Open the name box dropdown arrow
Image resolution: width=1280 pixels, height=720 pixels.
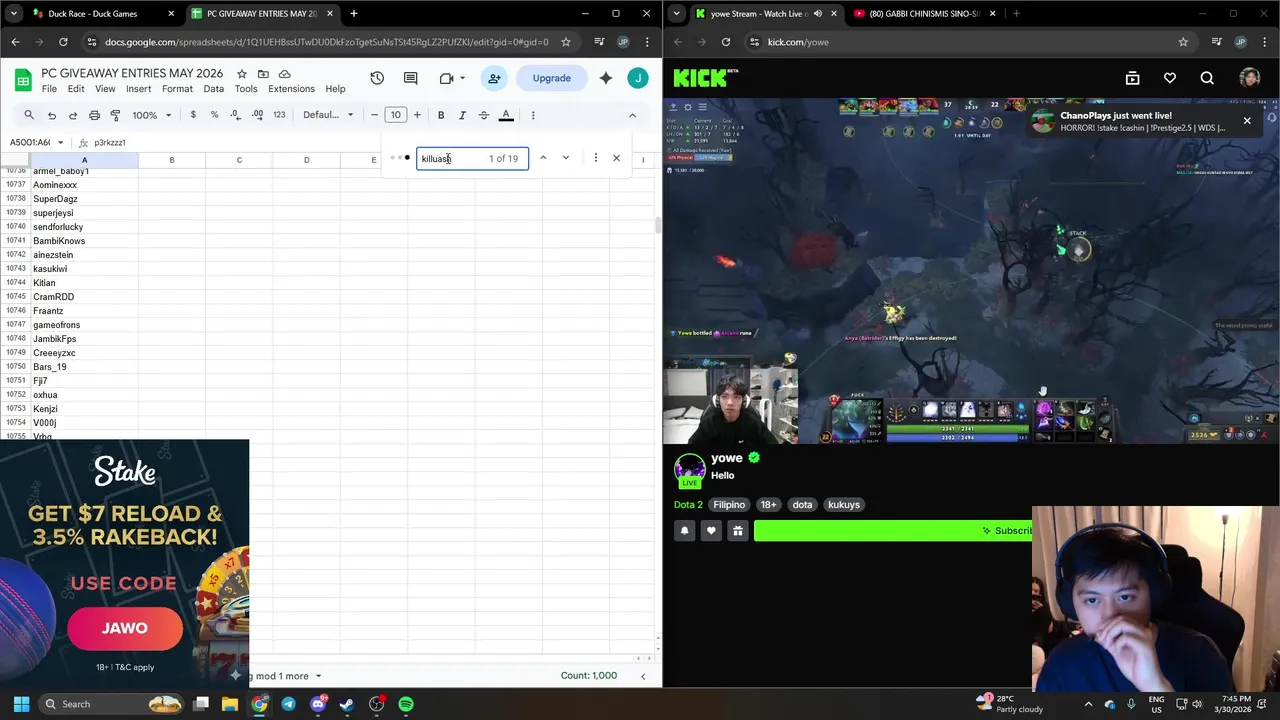pos(60,143)
